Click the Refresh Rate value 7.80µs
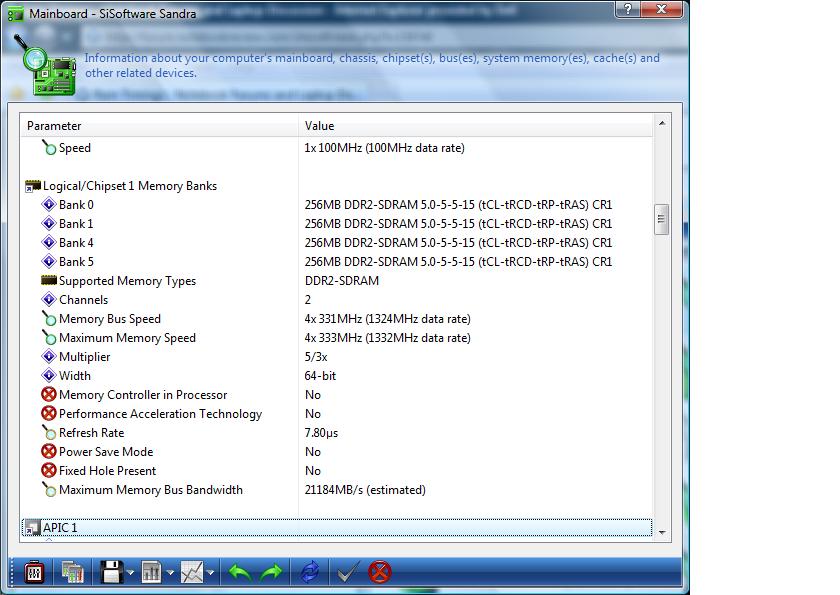 point(321,433)
